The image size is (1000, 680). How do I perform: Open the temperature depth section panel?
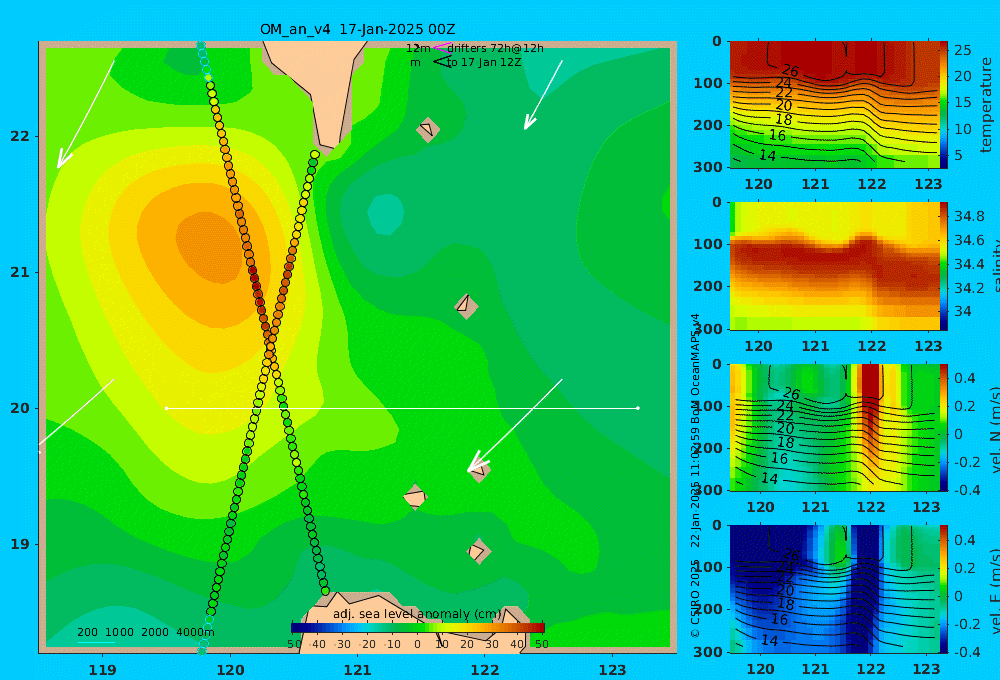[834, 105]
